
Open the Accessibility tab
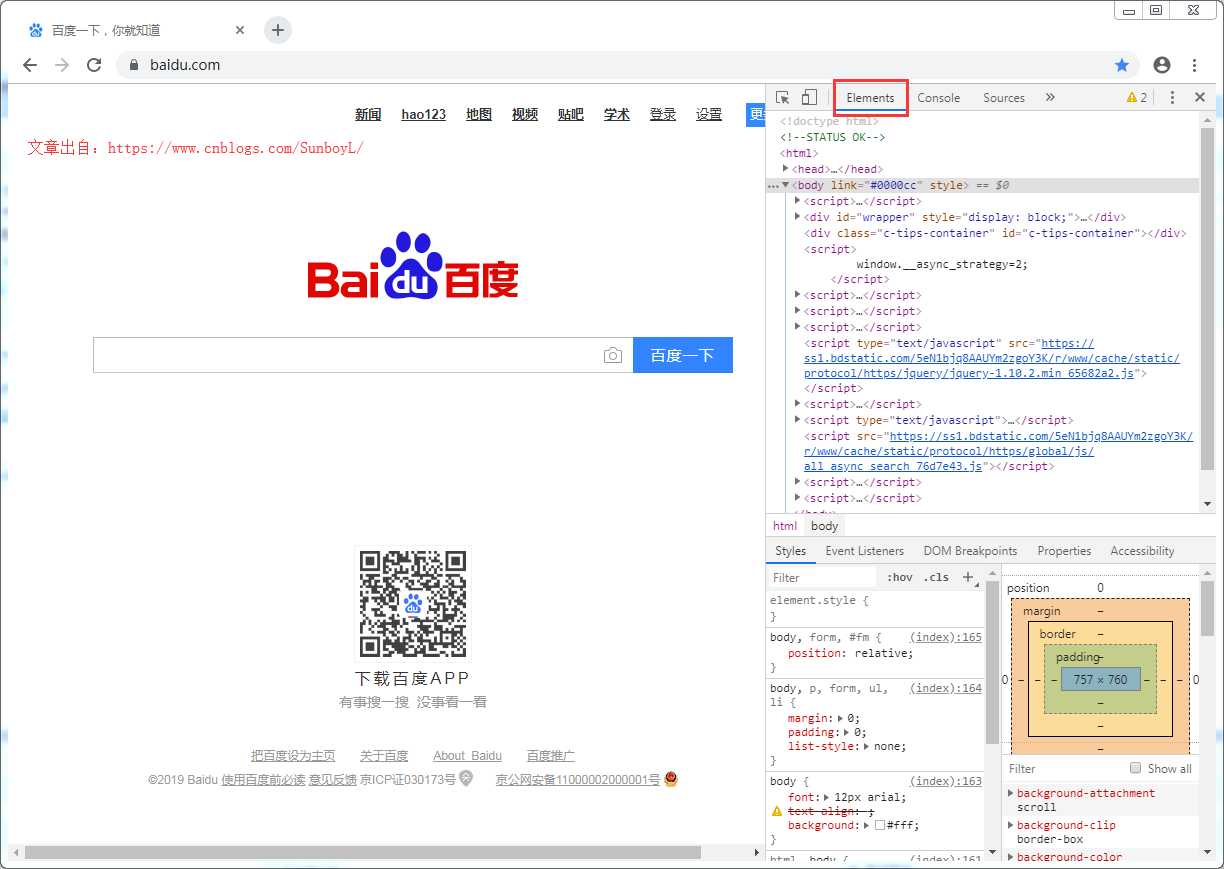1142,551
